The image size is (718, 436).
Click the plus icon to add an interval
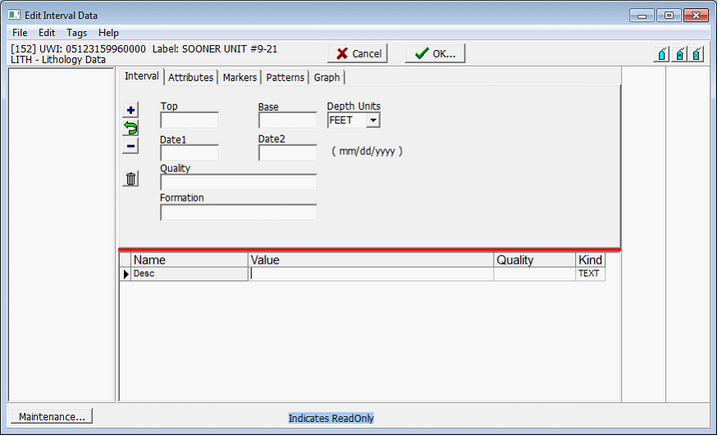130,110
